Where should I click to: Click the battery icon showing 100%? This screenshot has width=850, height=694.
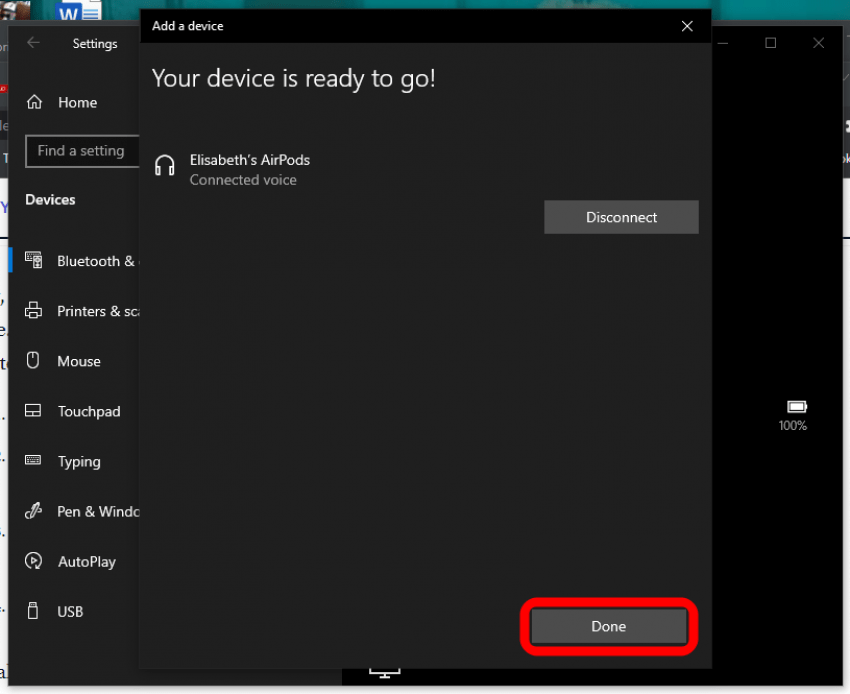pos(797,407)
